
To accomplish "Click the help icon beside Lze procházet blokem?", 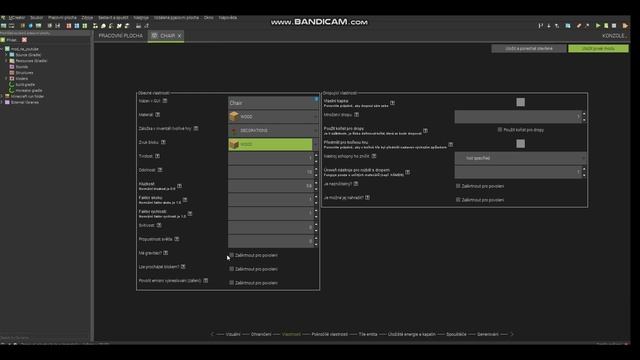I will point(183,267).
